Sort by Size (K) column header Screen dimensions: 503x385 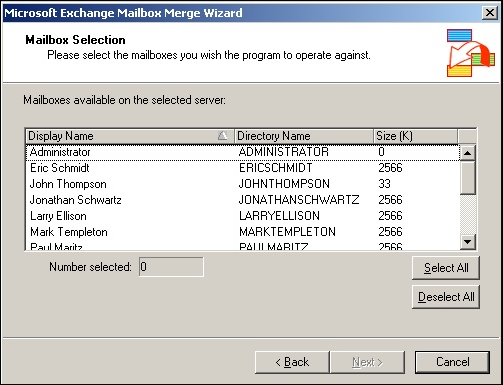click(x=415, y=136)
